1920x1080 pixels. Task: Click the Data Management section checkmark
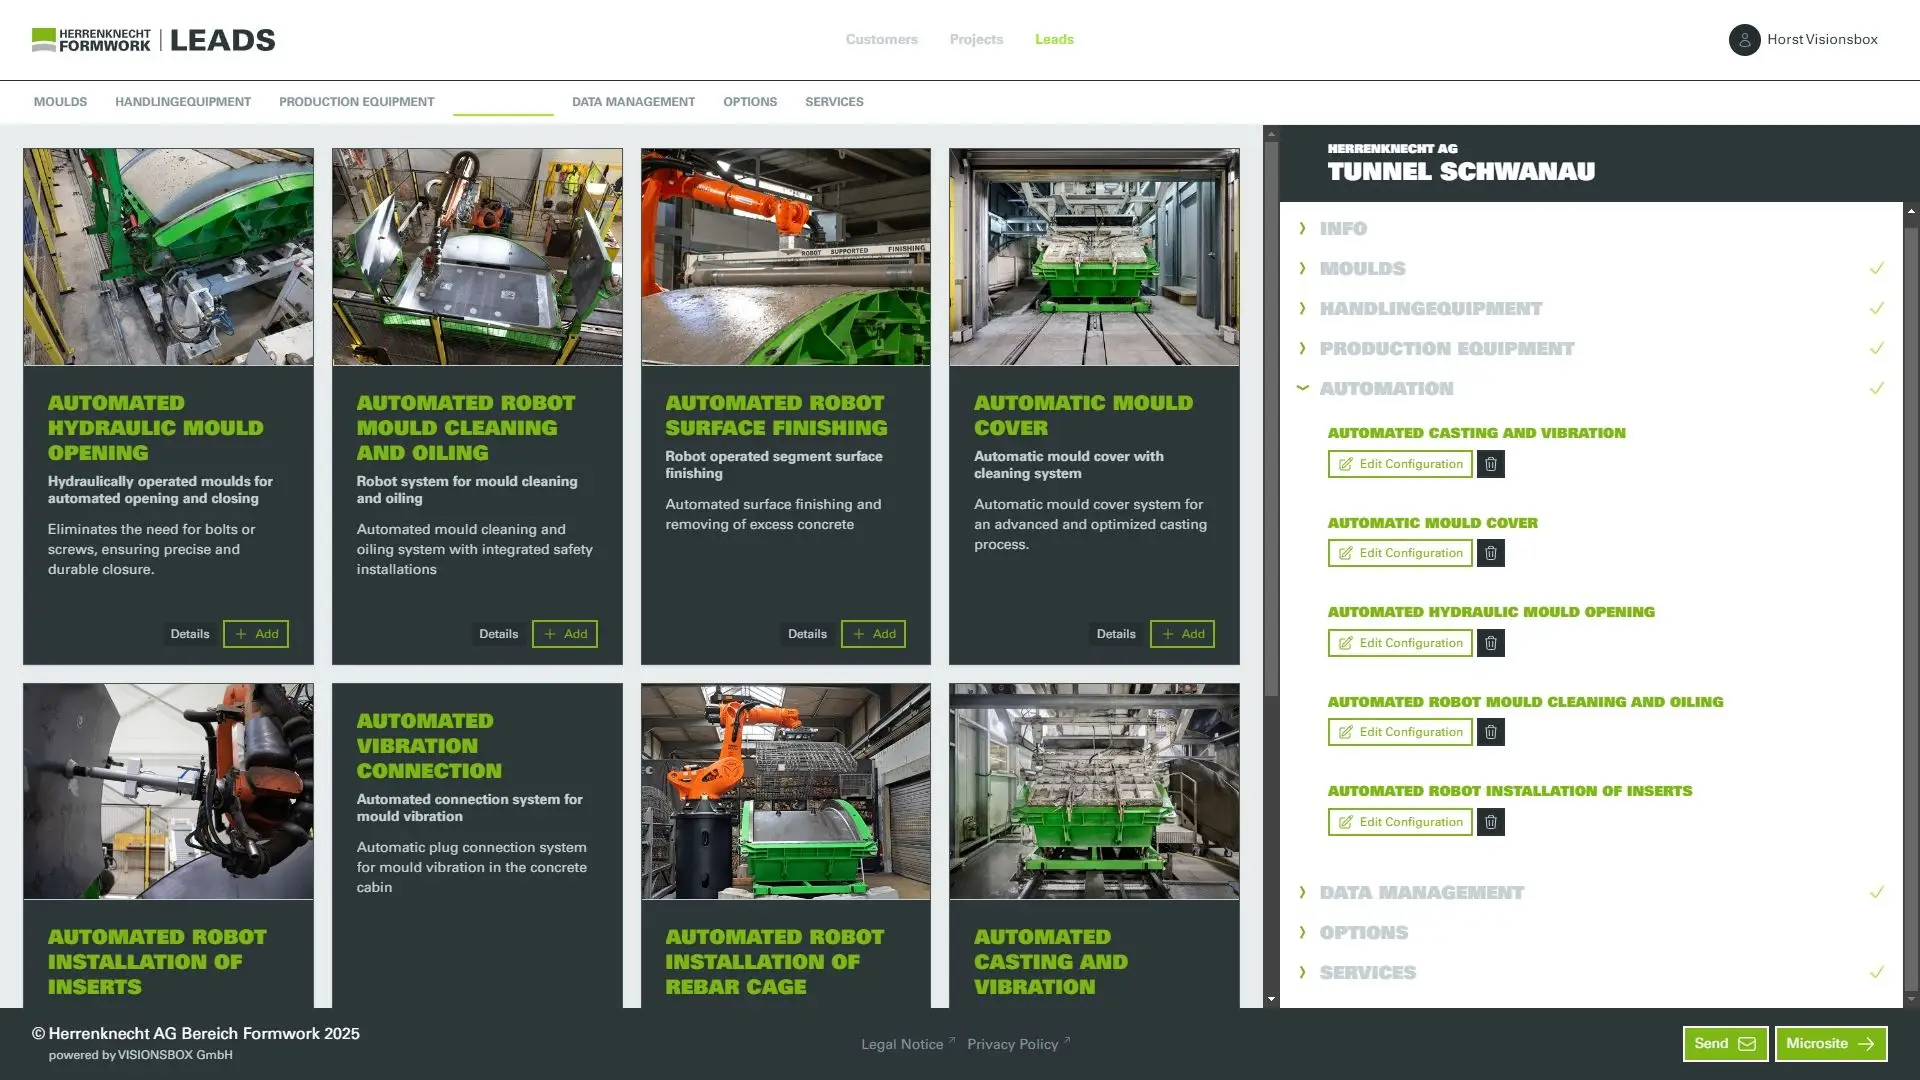click(x=1876, y=892)
